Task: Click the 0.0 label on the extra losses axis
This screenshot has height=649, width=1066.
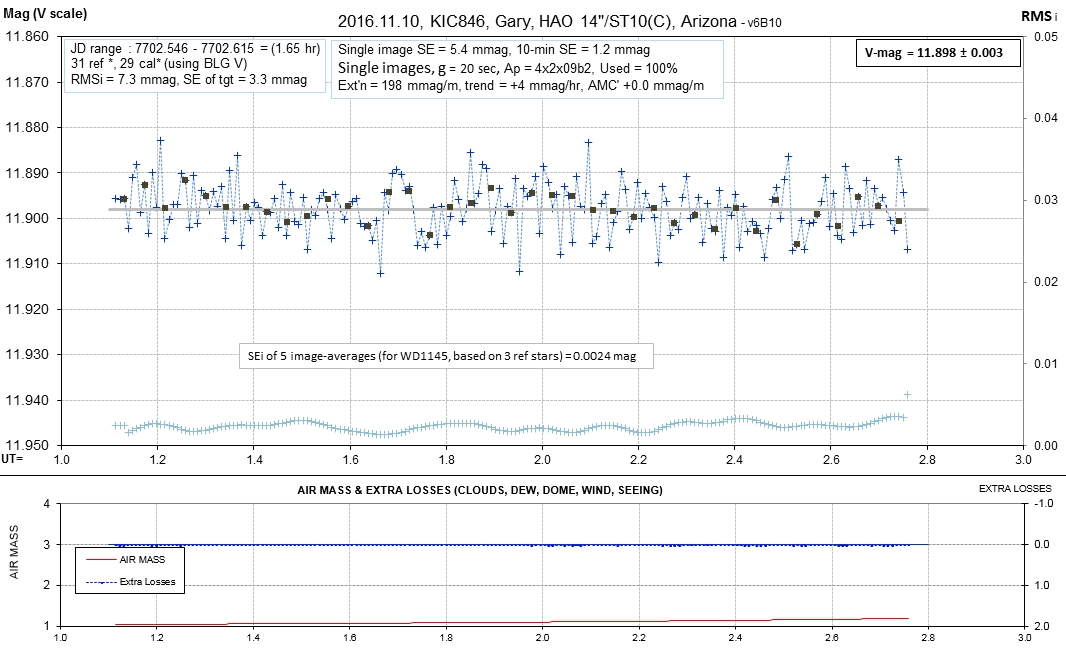Action: [1043, 544]
